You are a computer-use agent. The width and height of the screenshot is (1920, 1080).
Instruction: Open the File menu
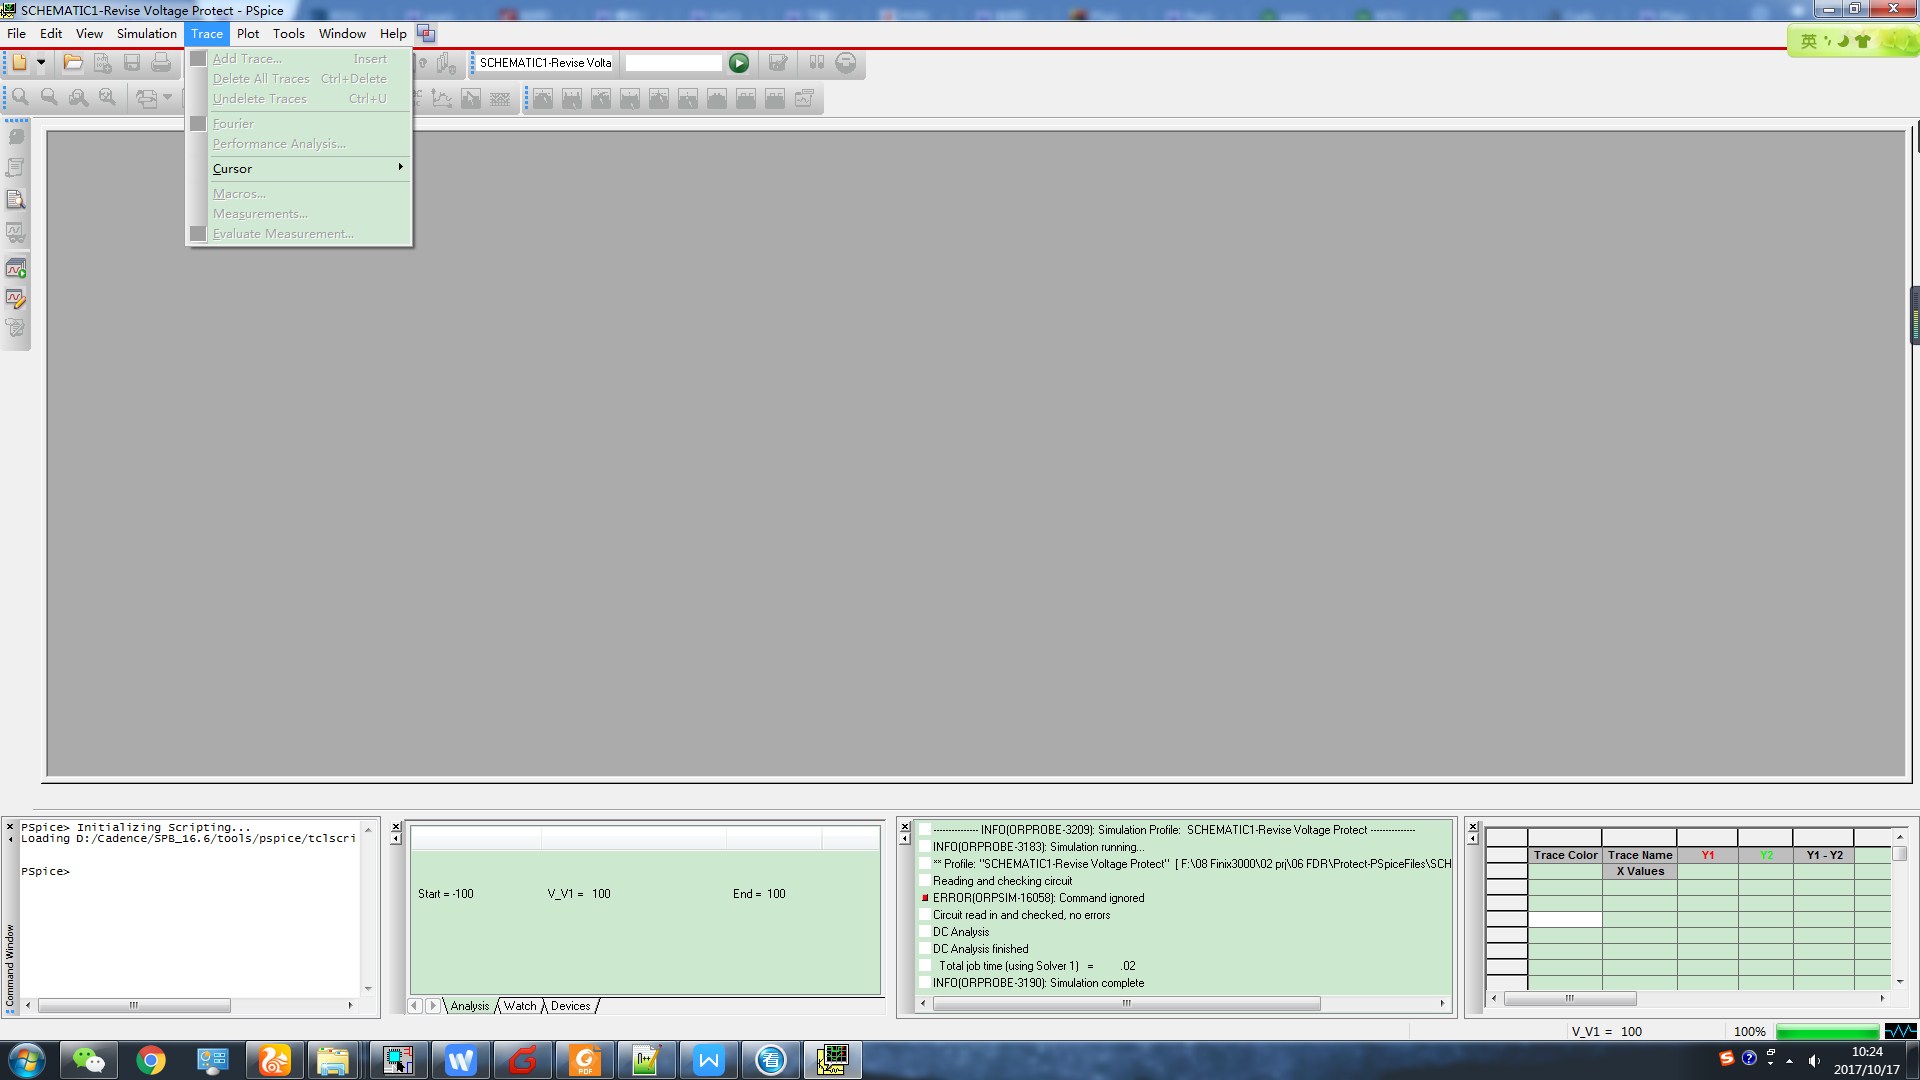[17, 33]
